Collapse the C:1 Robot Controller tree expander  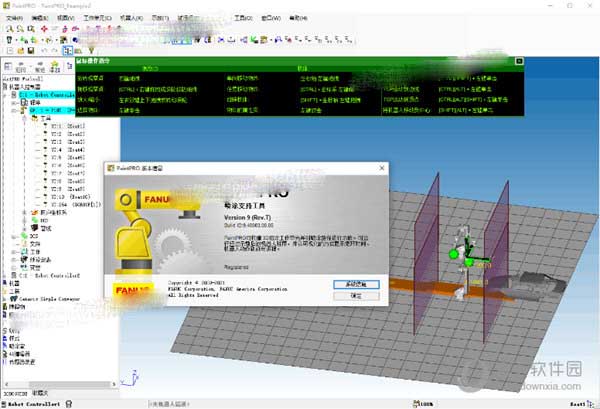pos(6,95)
